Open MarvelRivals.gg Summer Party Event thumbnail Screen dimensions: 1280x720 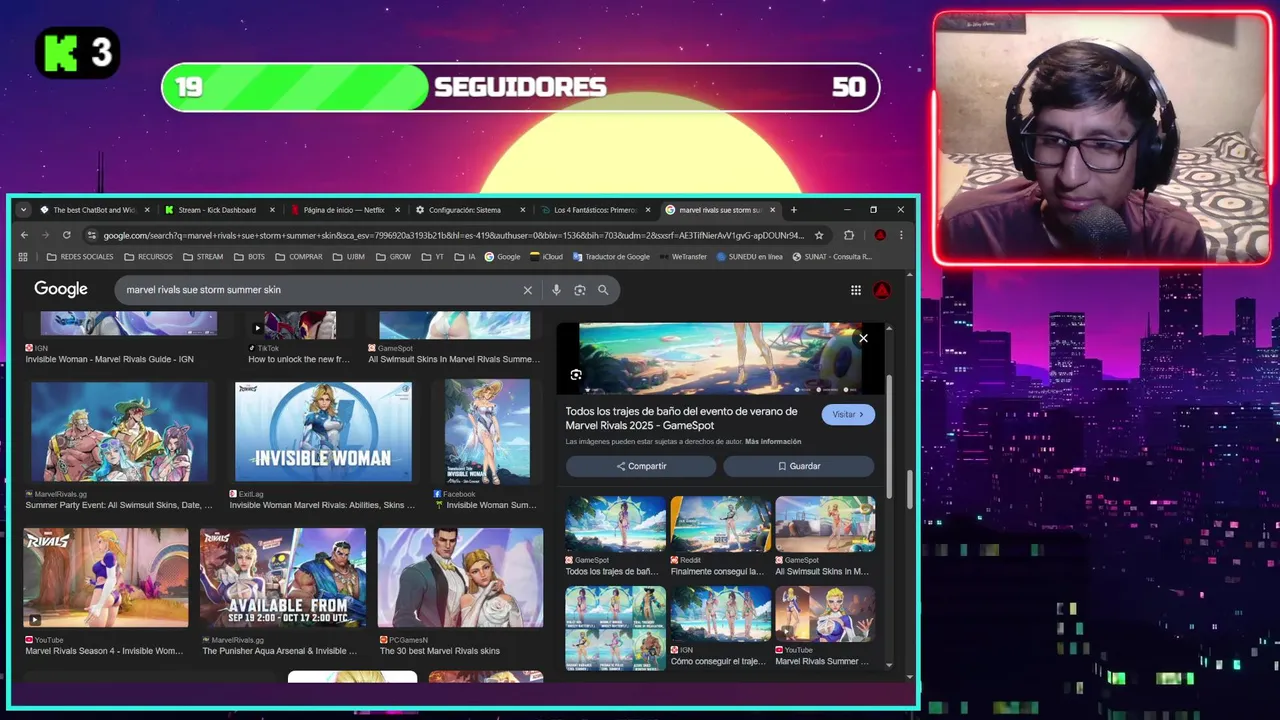click(120, 431)
